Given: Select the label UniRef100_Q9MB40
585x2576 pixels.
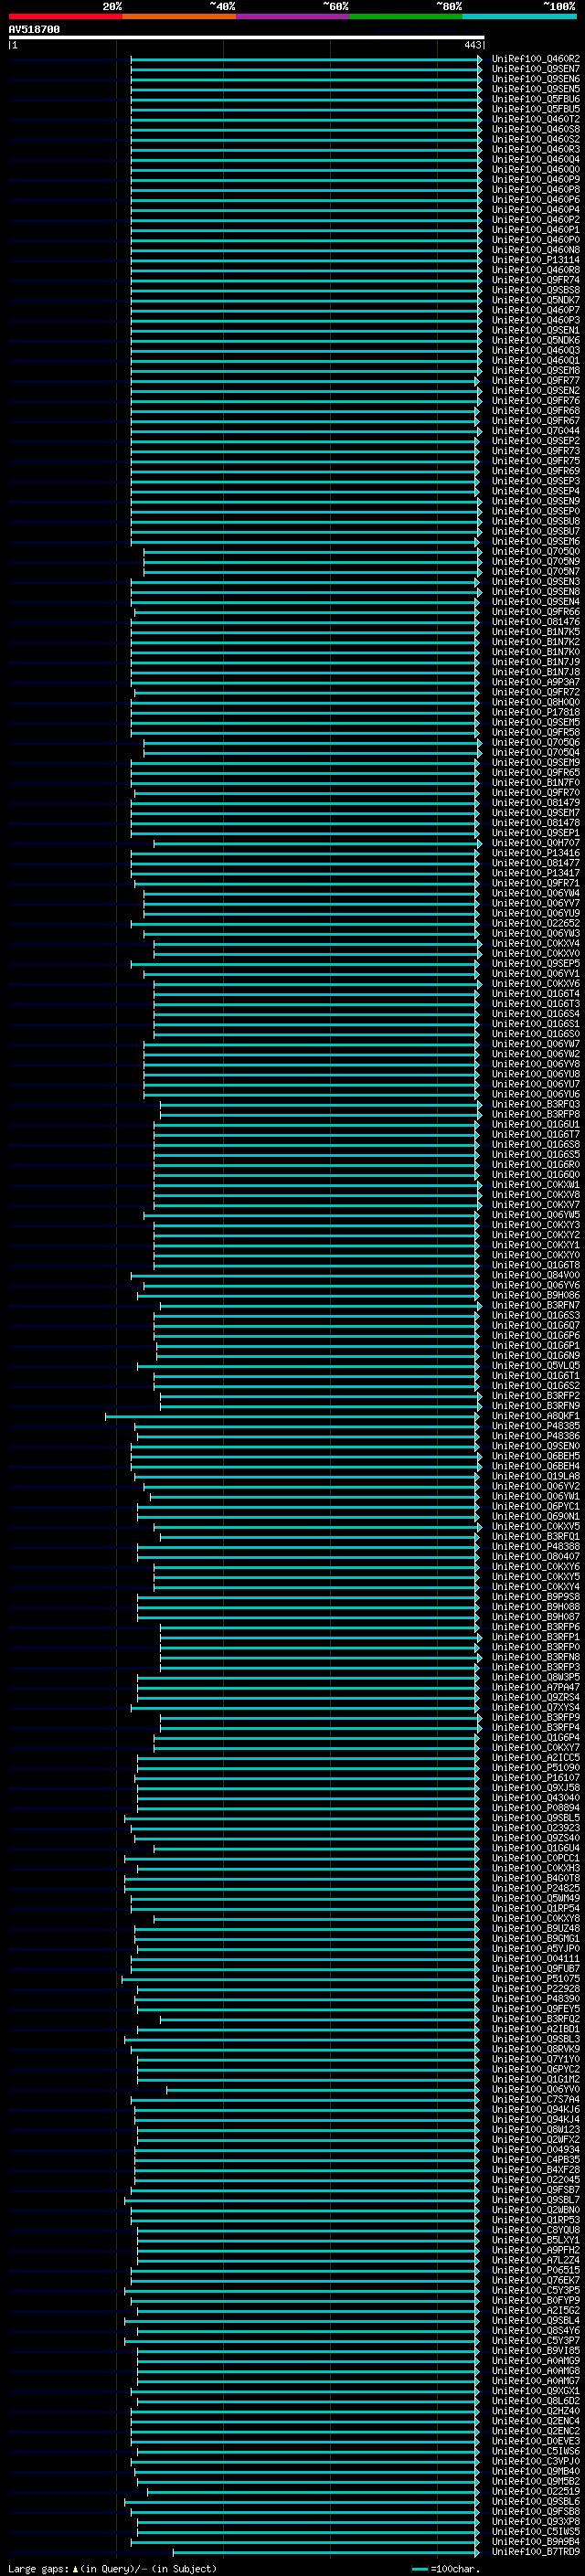Looking at the screenshot, I should [535, 2471].
